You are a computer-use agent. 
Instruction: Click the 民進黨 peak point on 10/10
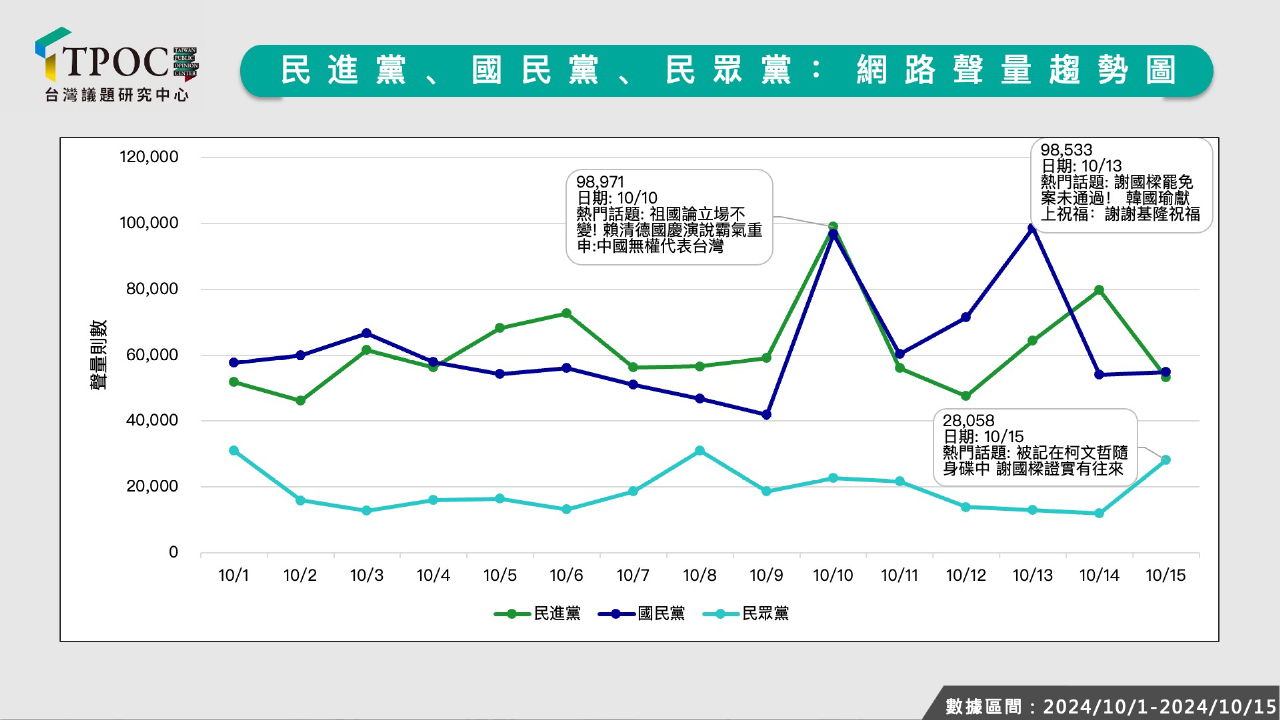point(833,227)
